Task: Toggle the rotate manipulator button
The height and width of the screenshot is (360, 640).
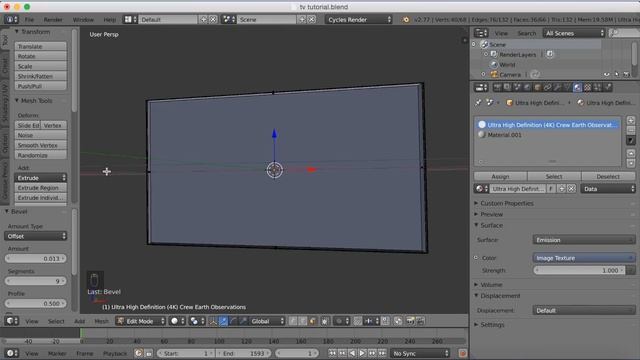Action: (233, 321)
